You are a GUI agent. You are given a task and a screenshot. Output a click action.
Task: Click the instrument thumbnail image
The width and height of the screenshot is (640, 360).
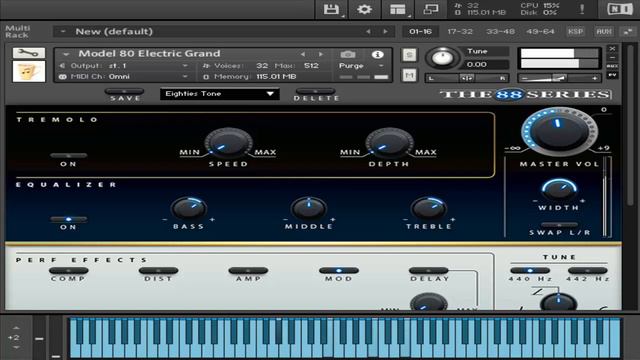[29, 71]
